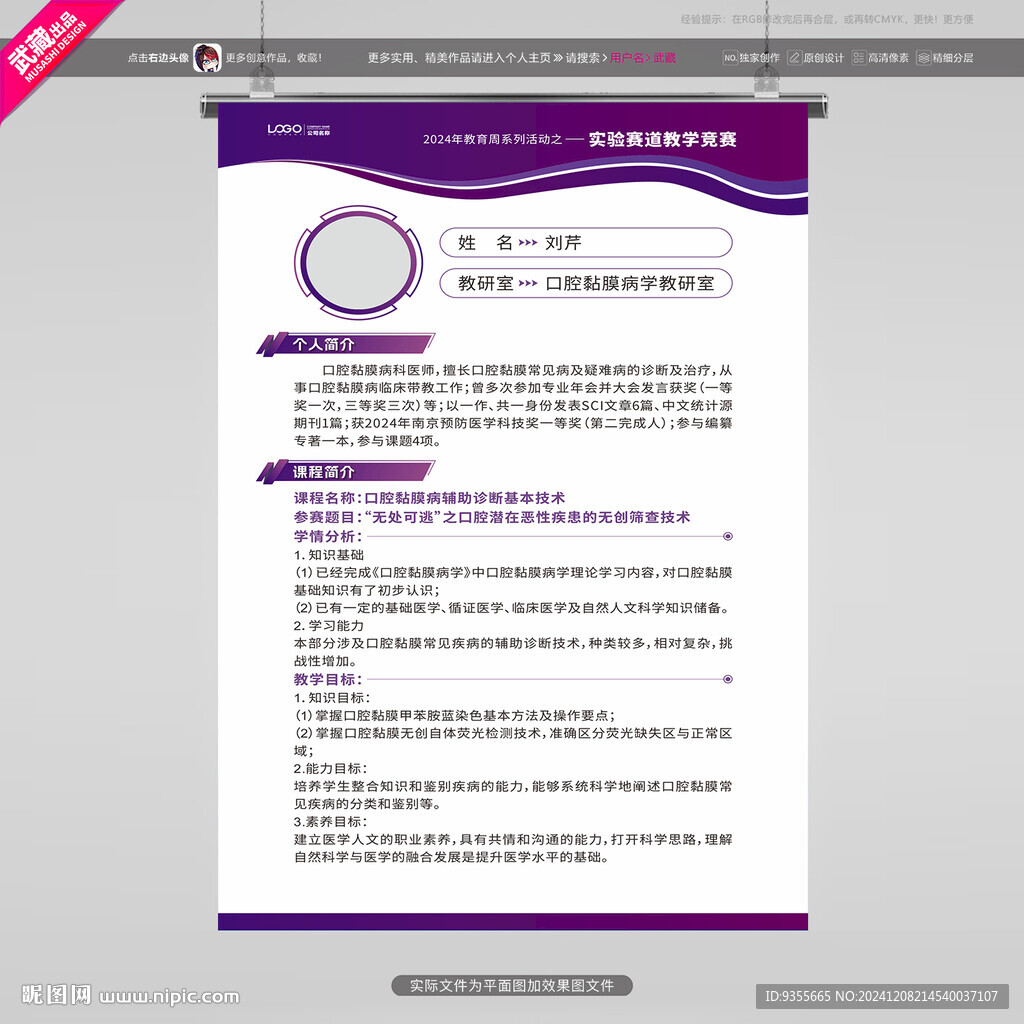
Task: Click the 经验提示 tip line at top
Action: (827, 20)
